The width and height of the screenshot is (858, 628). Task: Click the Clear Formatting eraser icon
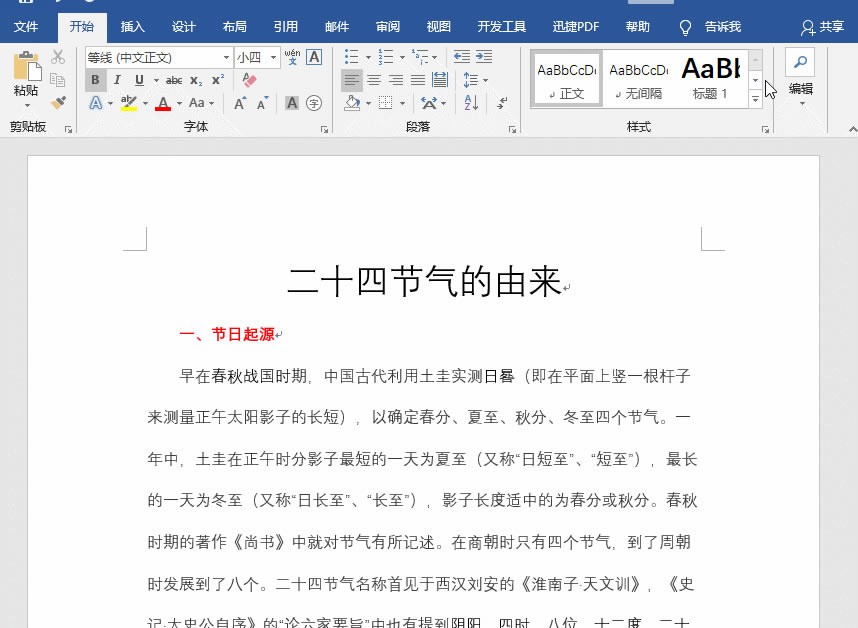250,80
